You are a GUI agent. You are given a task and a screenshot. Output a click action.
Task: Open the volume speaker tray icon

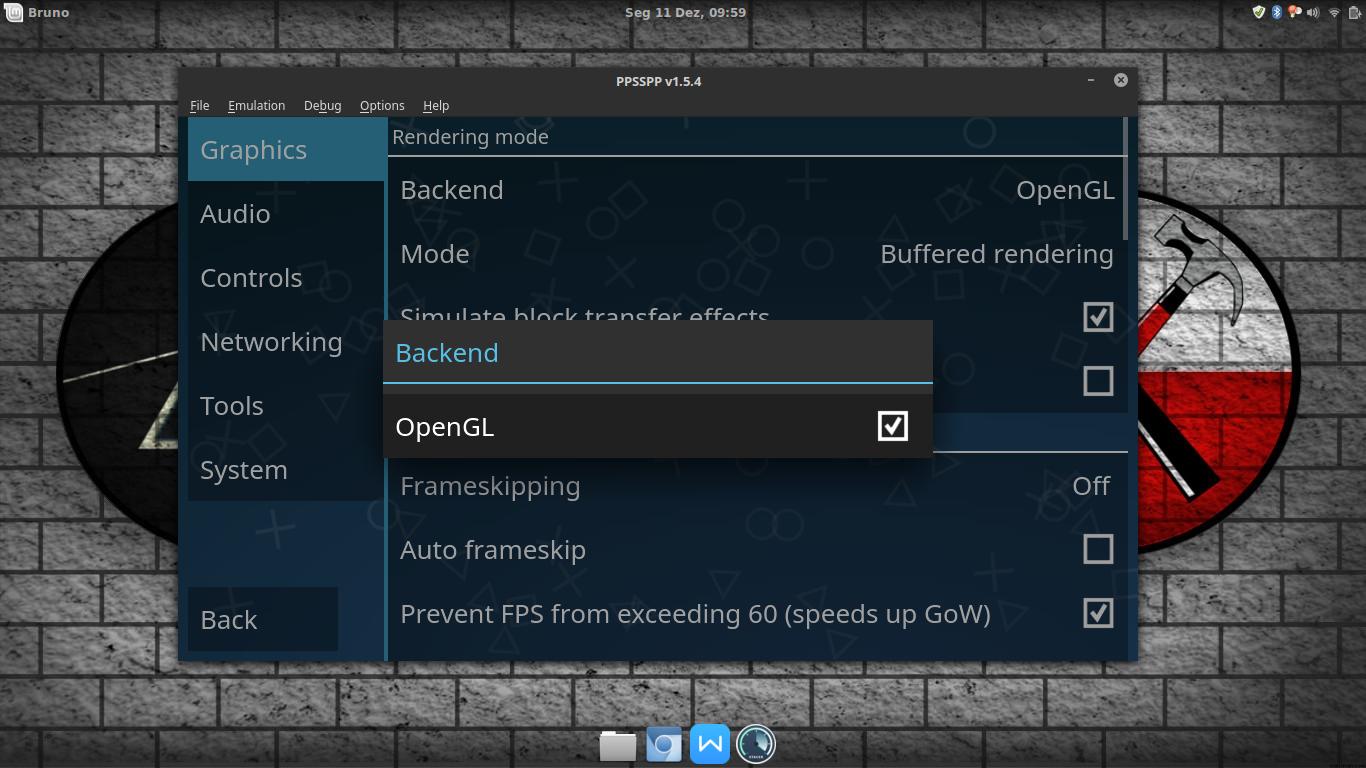pos(1314,12)
